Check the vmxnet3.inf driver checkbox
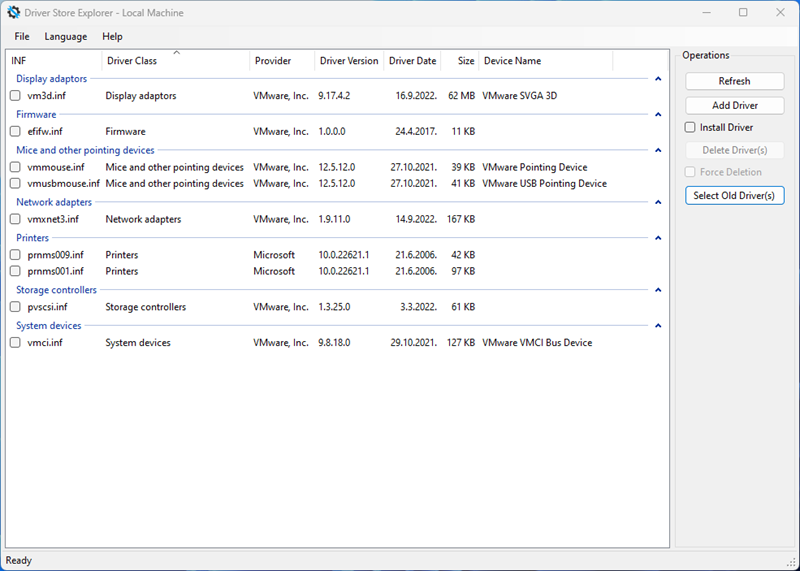This screenshot has width=800, height=571. 15,219
